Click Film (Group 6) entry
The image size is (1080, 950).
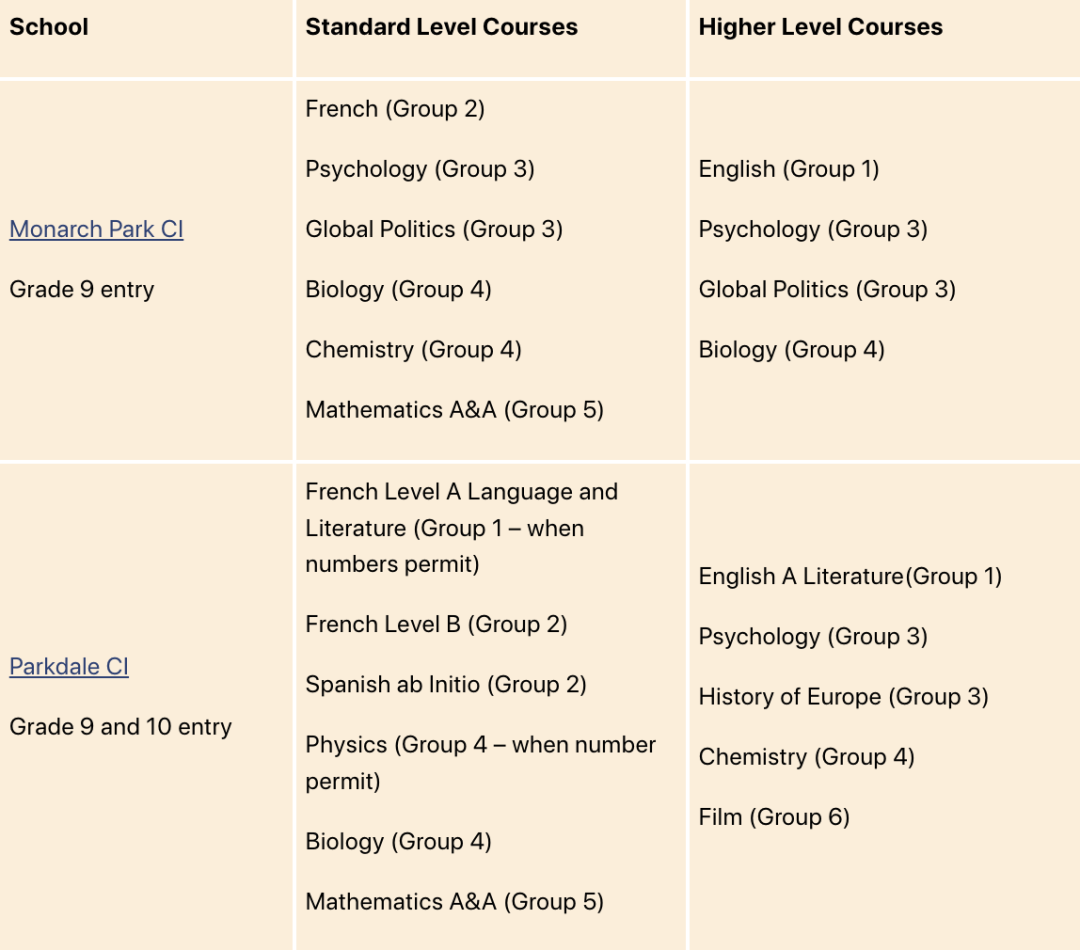[774, 817]
